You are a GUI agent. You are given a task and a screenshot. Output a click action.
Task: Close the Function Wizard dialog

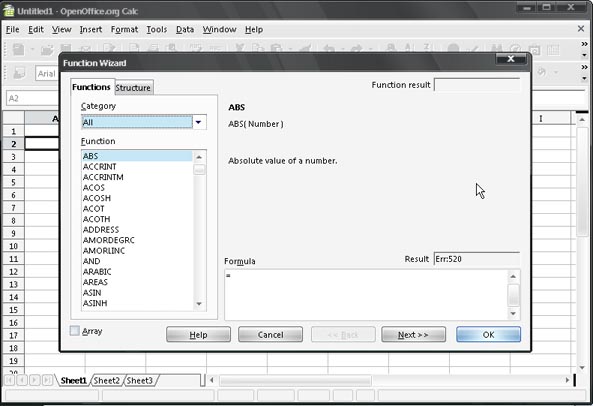[511, 59]
